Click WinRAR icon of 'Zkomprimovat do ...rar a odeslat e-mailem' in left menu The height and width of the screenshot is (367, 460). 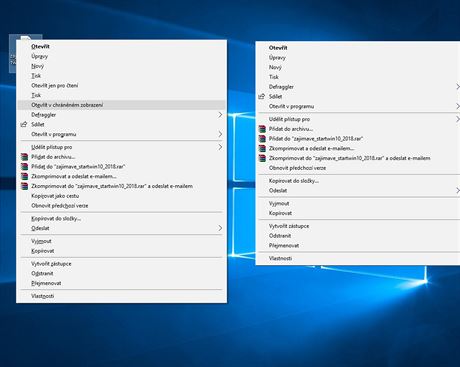coord(24,186)
